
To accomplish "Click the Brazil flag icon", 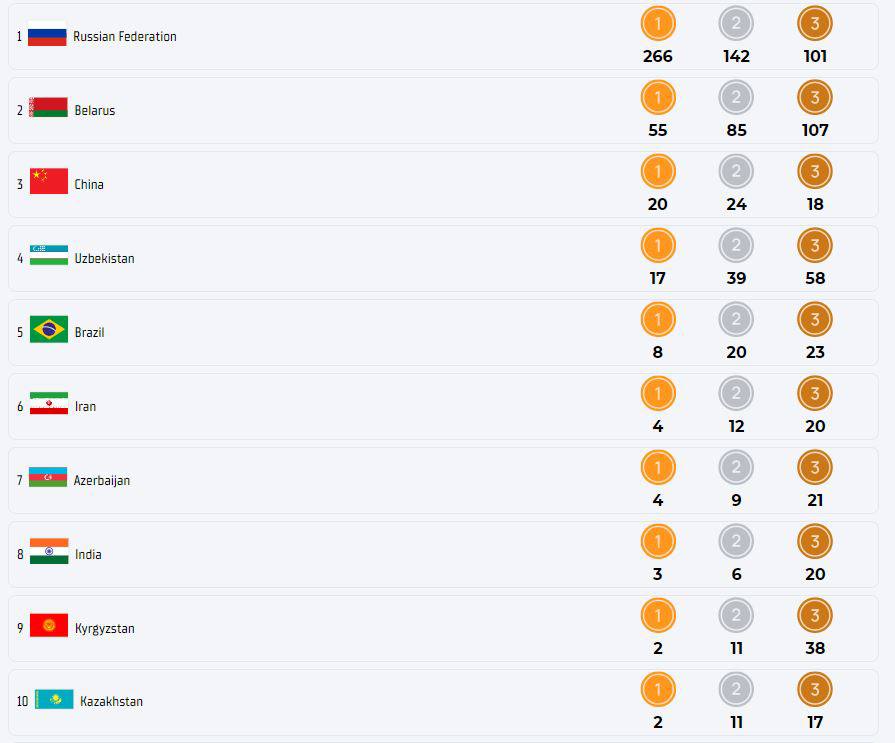I will tap(49, 330).
